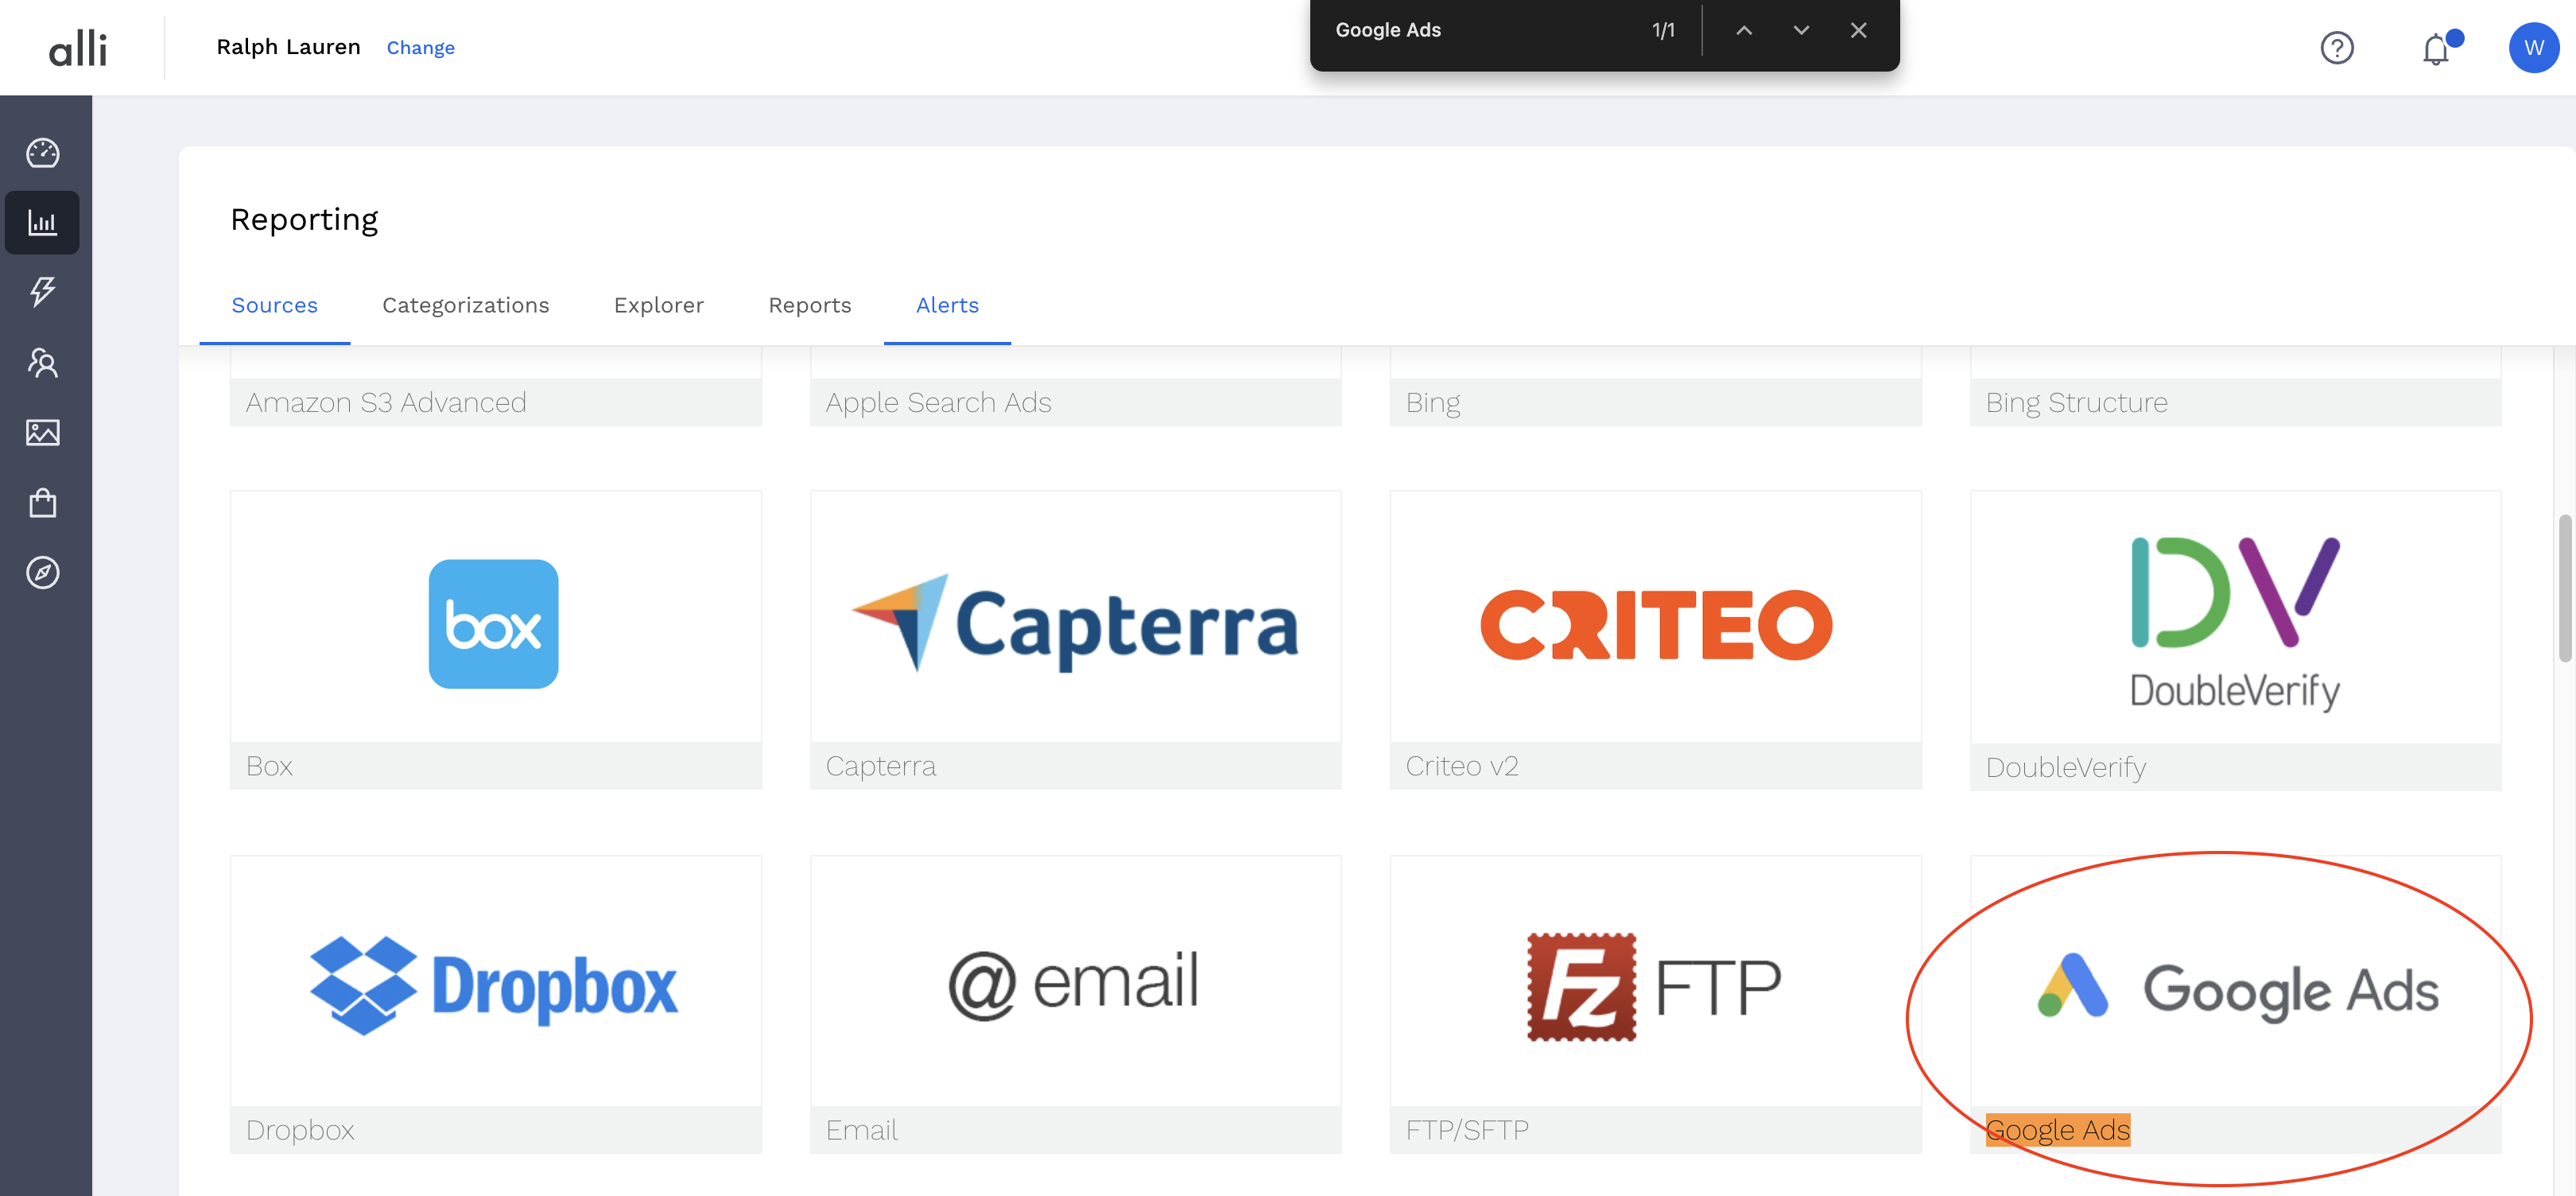Switch to the Categorizations tab
Viewport: 2576px width, 1196px height.
(465, 305)
